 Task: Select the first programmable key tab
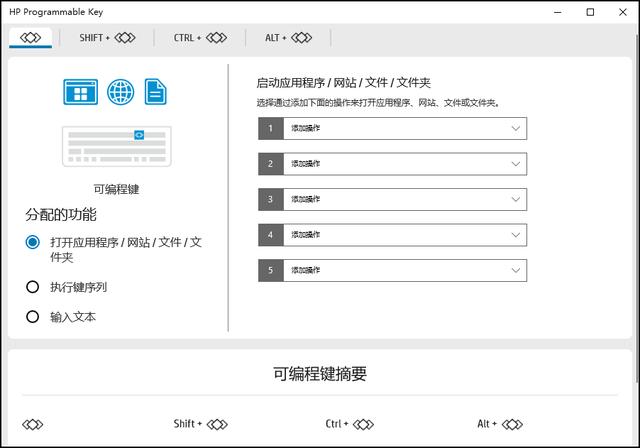click(31, 38)
